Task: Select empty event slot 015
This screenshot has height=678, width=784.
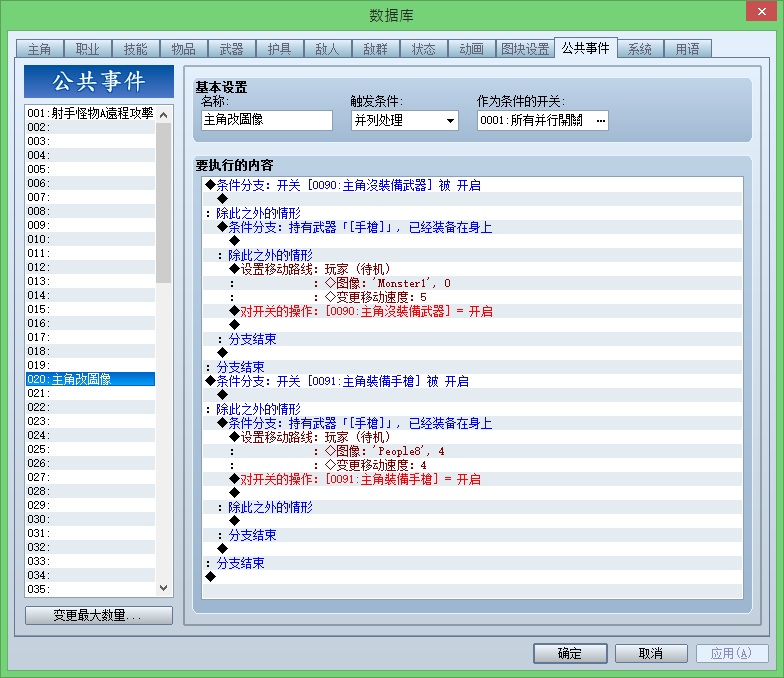Action: coord(90,309)
